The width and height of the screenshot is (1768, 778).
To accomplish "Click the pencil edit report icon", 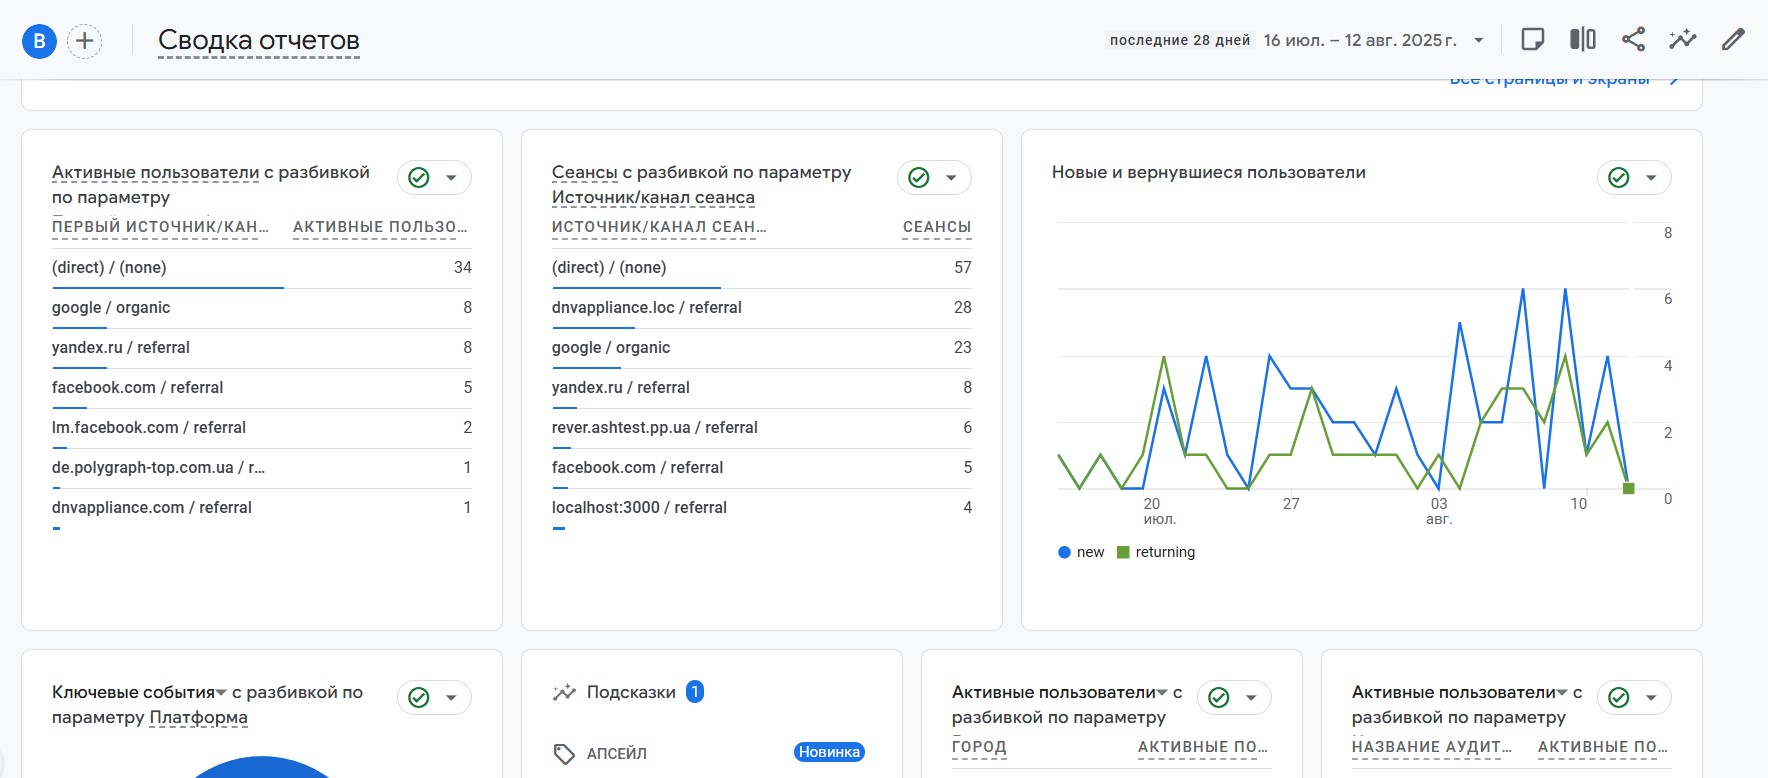I will [x=1733, y=40].
